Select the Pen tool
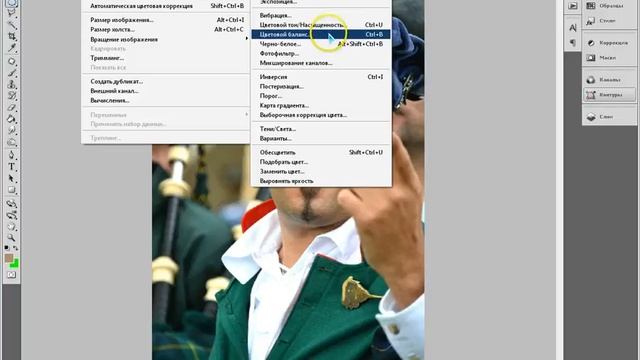 point(11,156)
